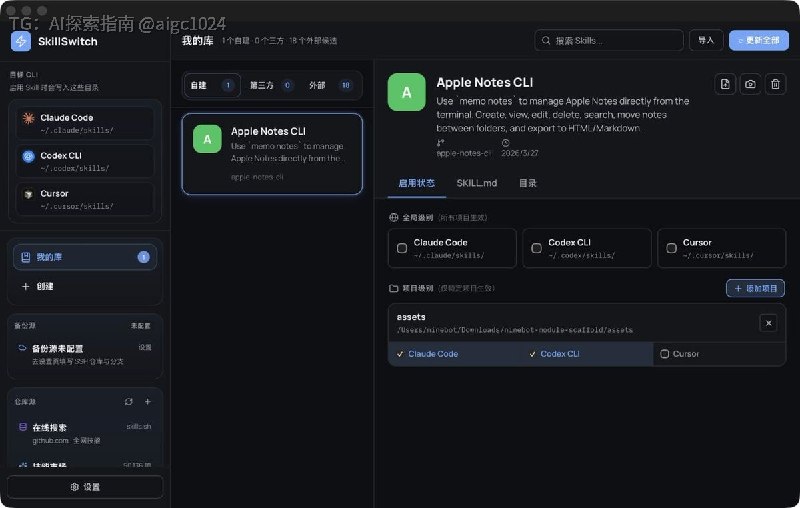Click the 添加项目 add project button
800x508 pixels.
tap(755, 289)
